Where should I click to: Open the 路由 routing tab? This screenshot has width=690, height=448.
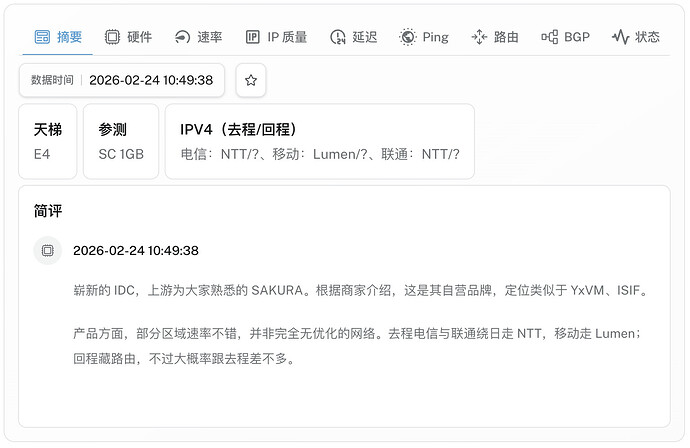[495, 37]
